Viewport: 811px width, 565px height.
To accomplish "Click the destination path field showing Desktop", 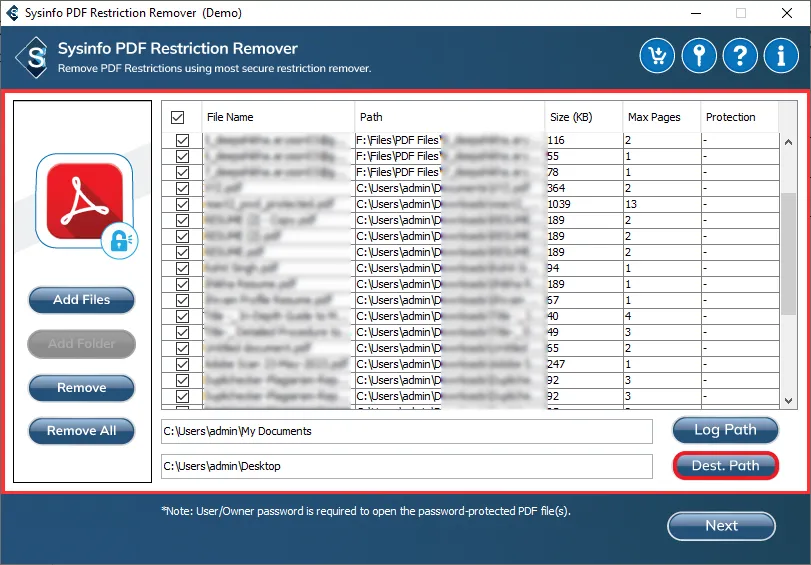I will (x=407, y=467).
